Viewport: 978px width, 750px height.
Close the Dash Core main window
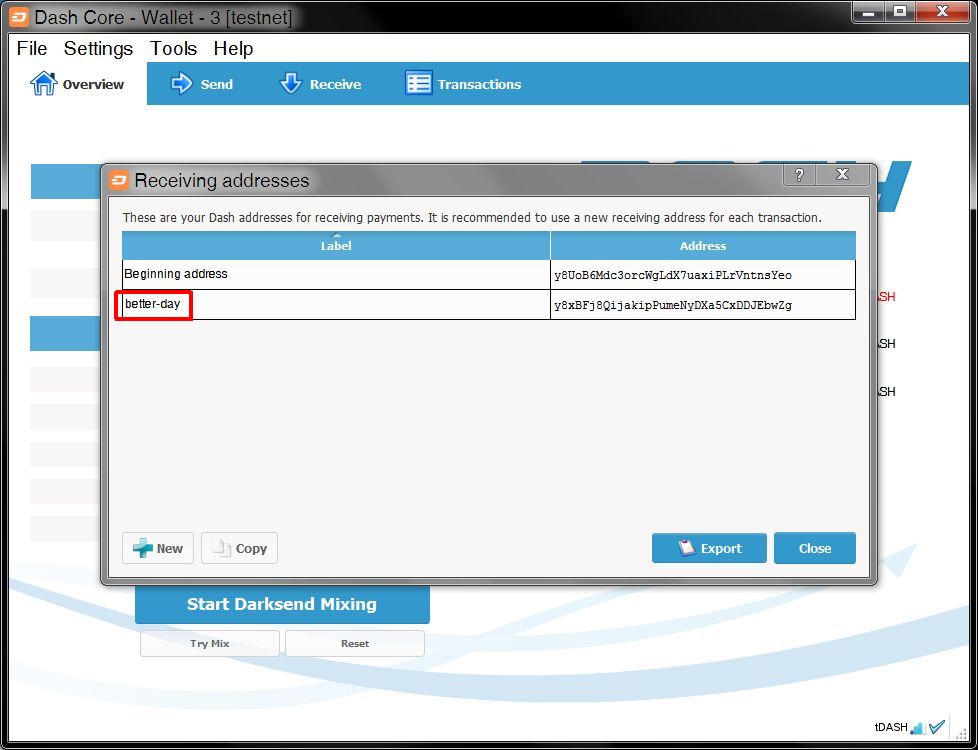[x=942, y=12]
